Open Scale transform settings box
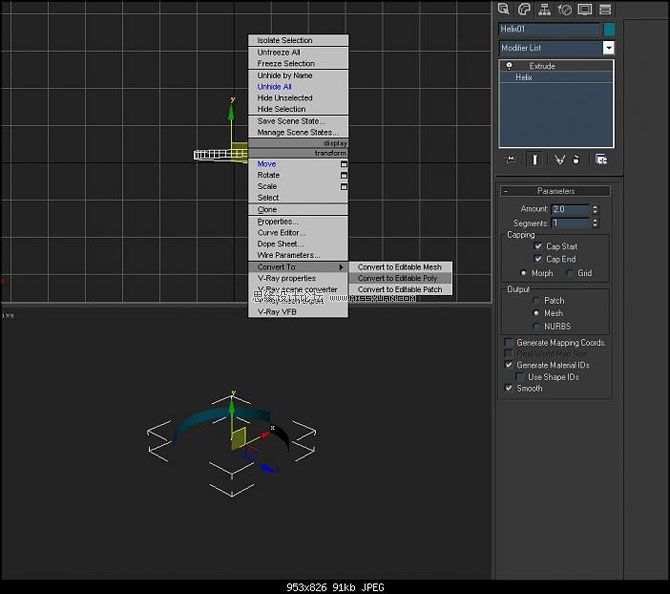 344,186
